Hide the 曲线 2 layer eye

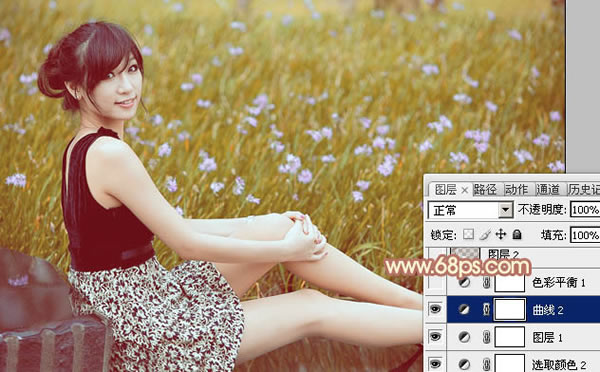[x=435, y=309]
